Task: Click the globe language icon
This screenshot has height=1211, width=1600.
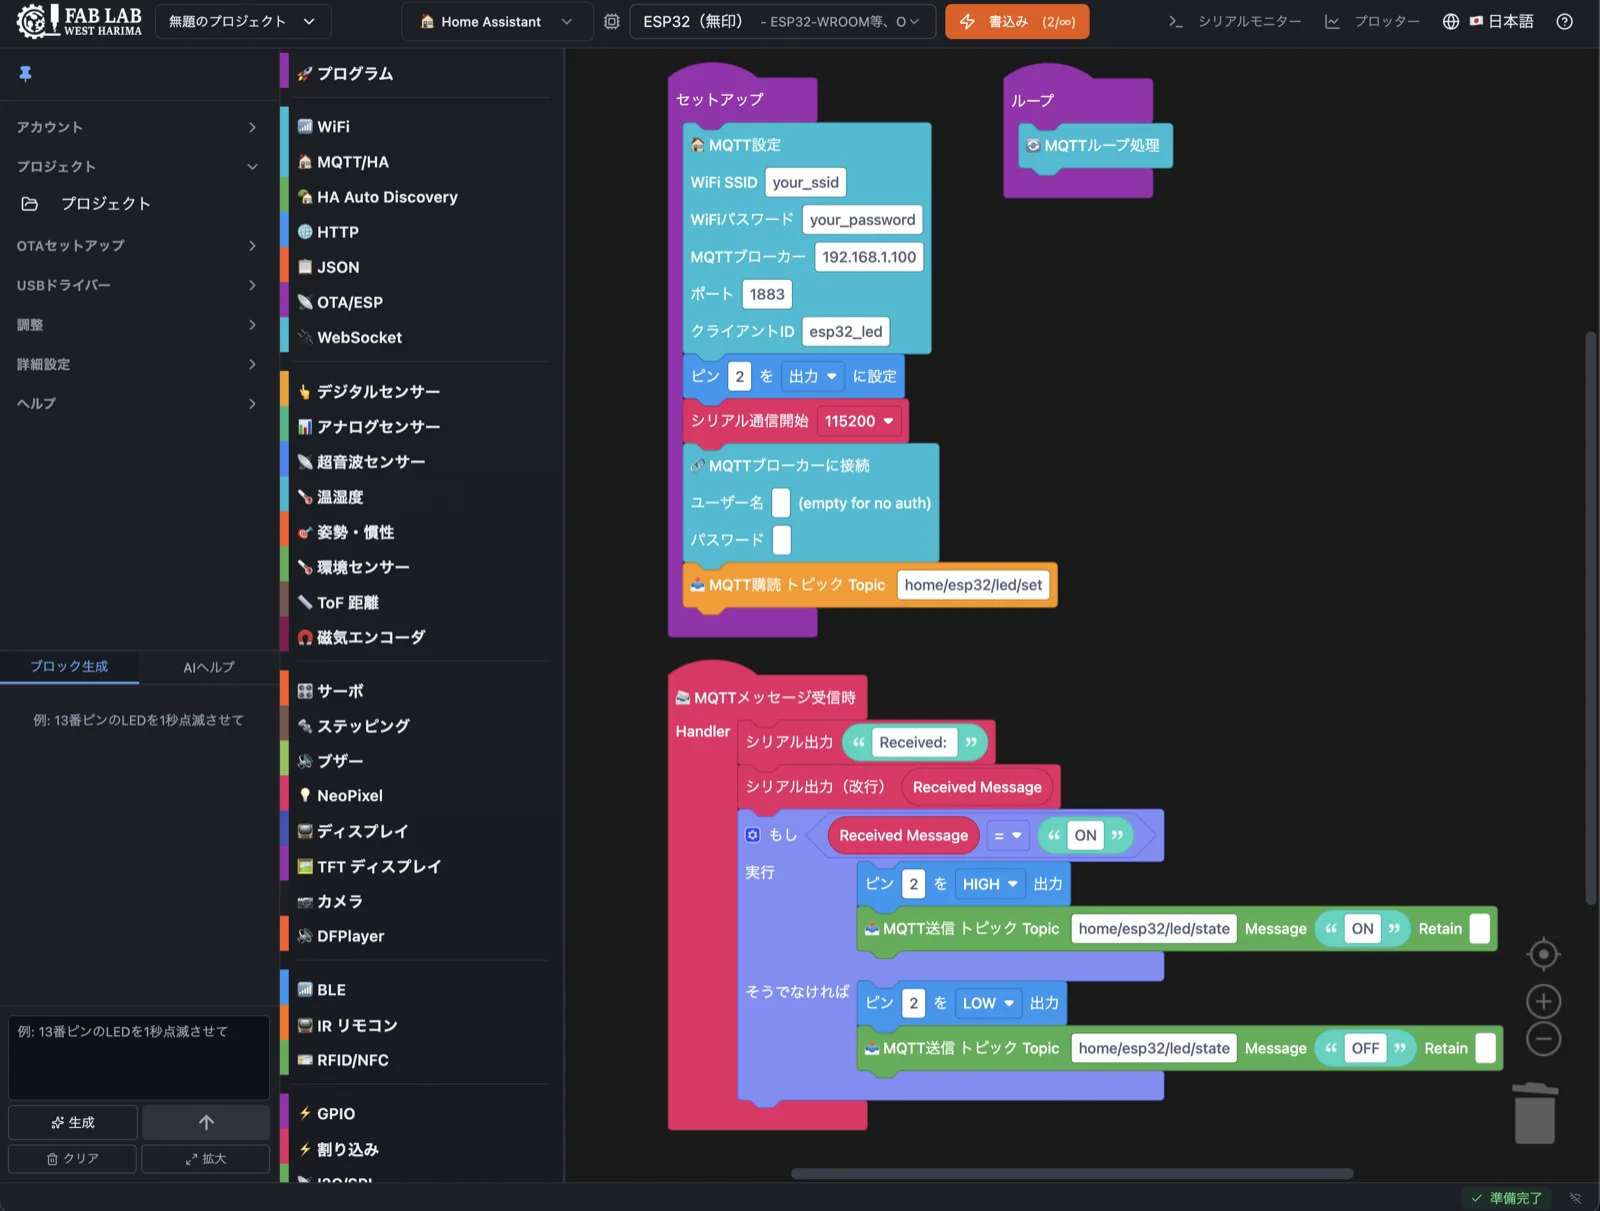Action: click(1450, 21)
